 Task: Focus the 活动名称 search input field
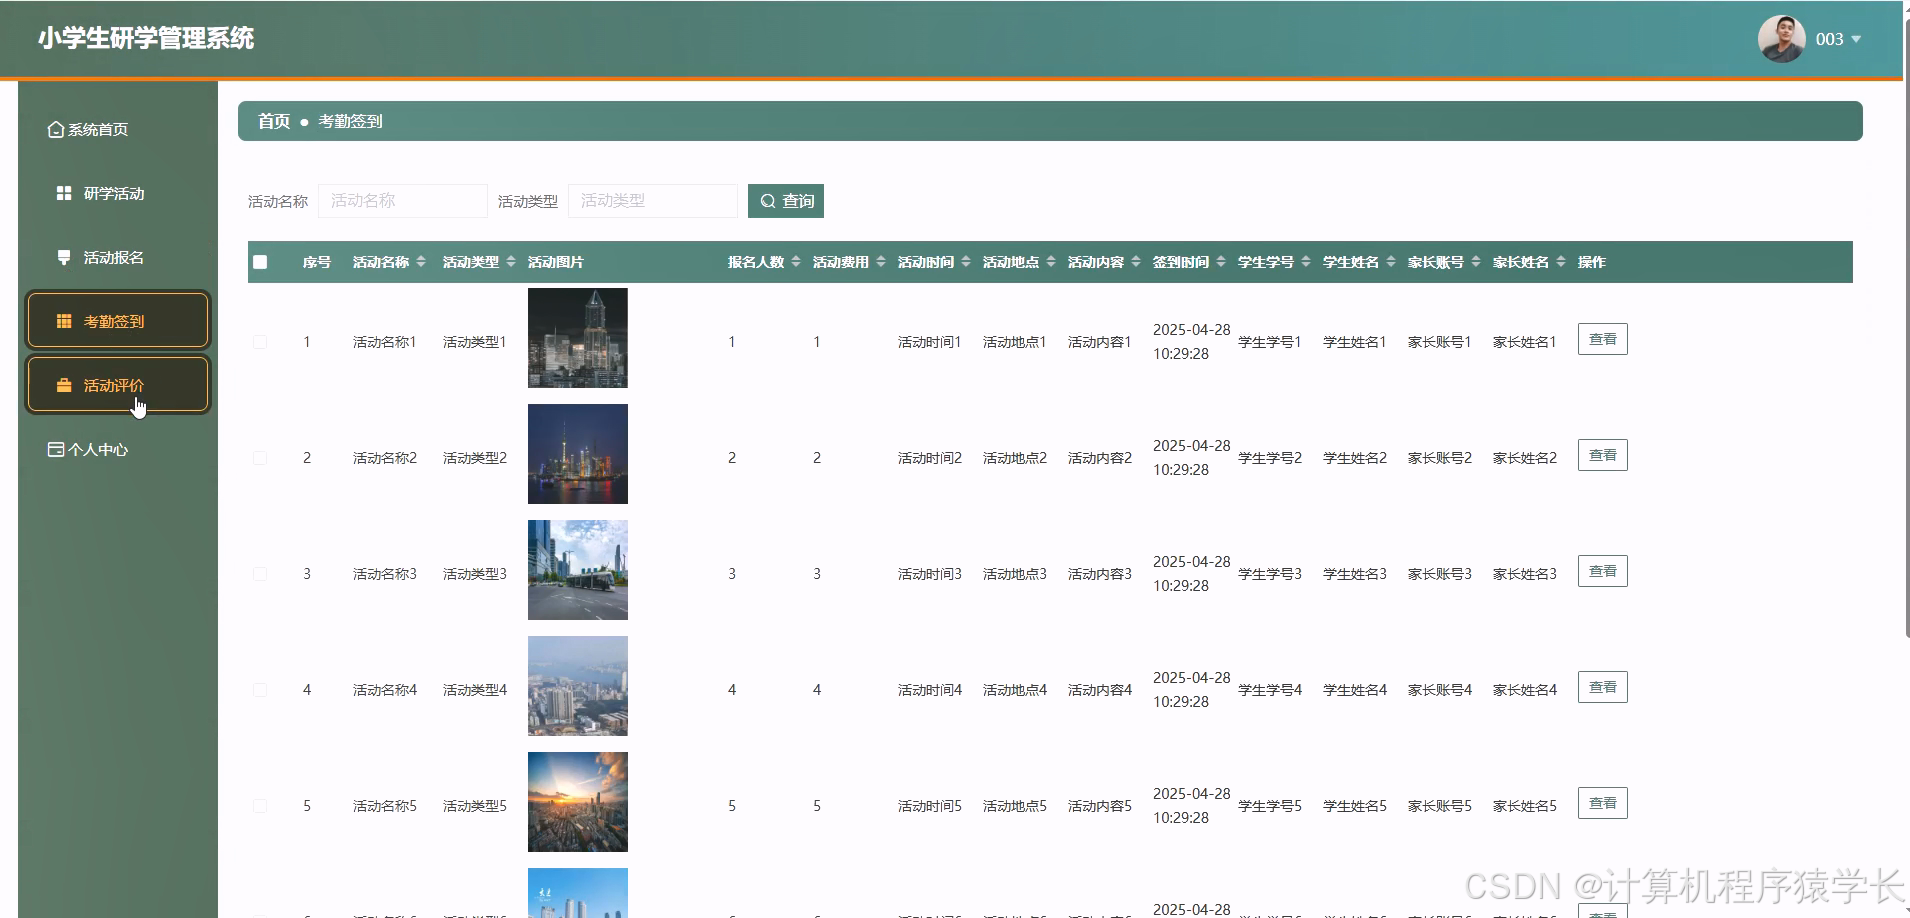(403, 201)
